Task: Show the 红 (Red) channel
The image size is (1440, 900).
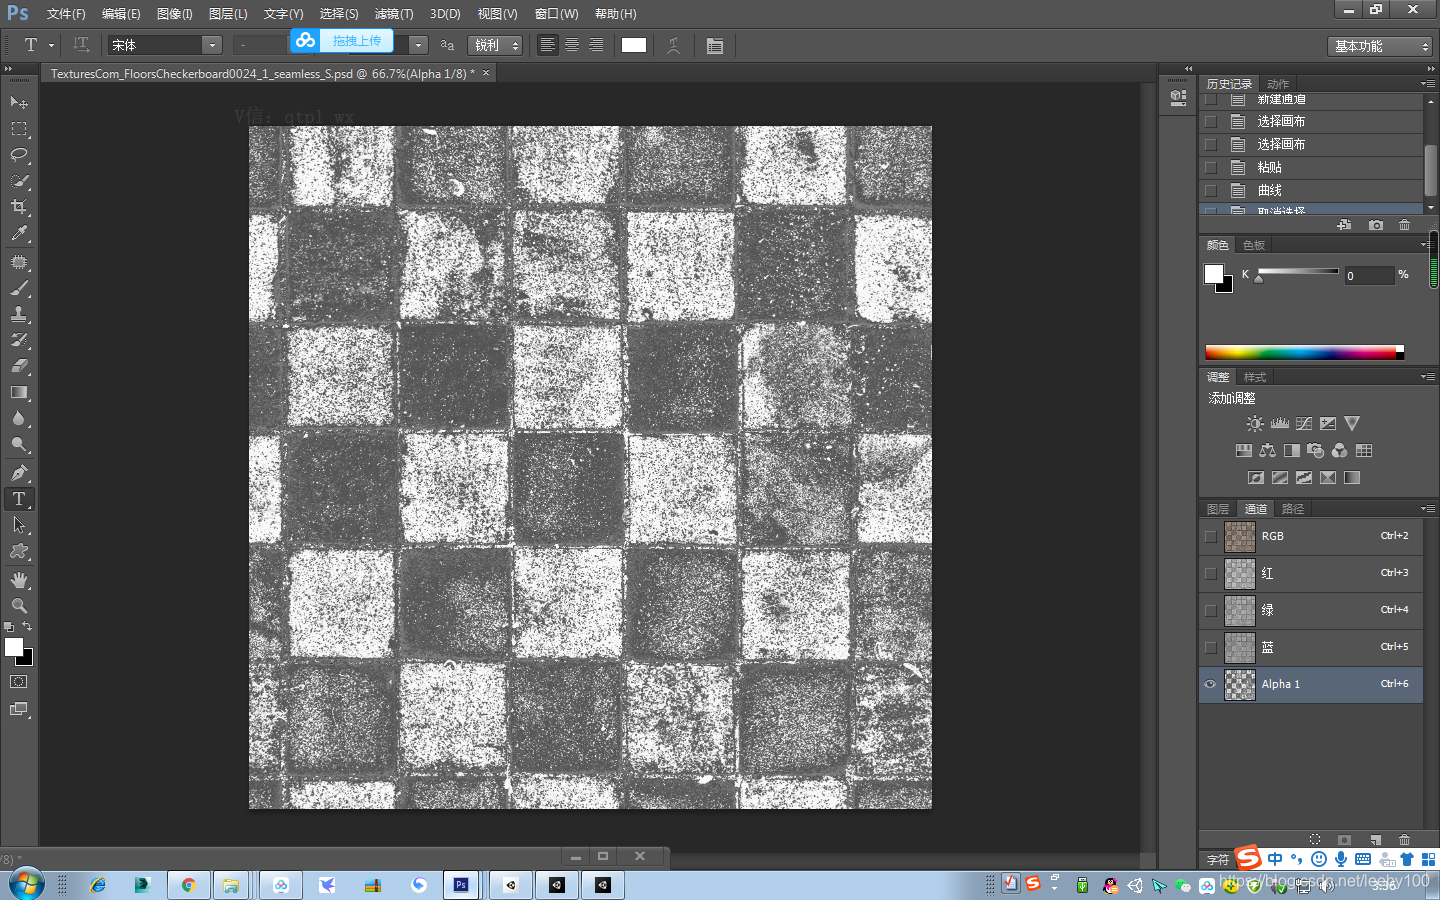Action: (x=1211, y=573)
